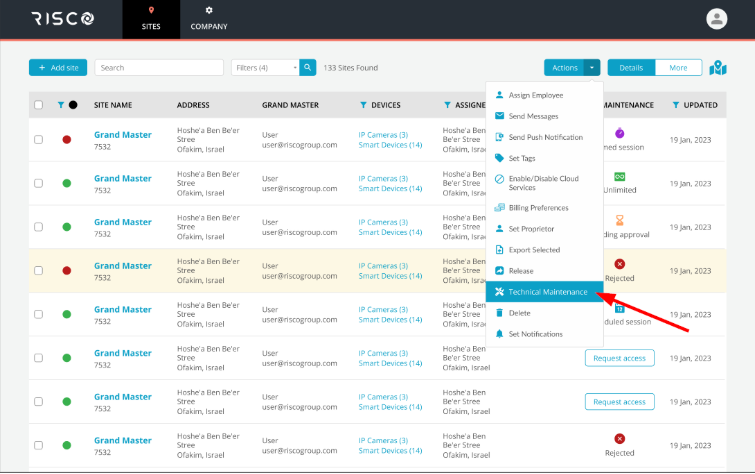
Task: Click the map view icon
Action: [718, 68]
